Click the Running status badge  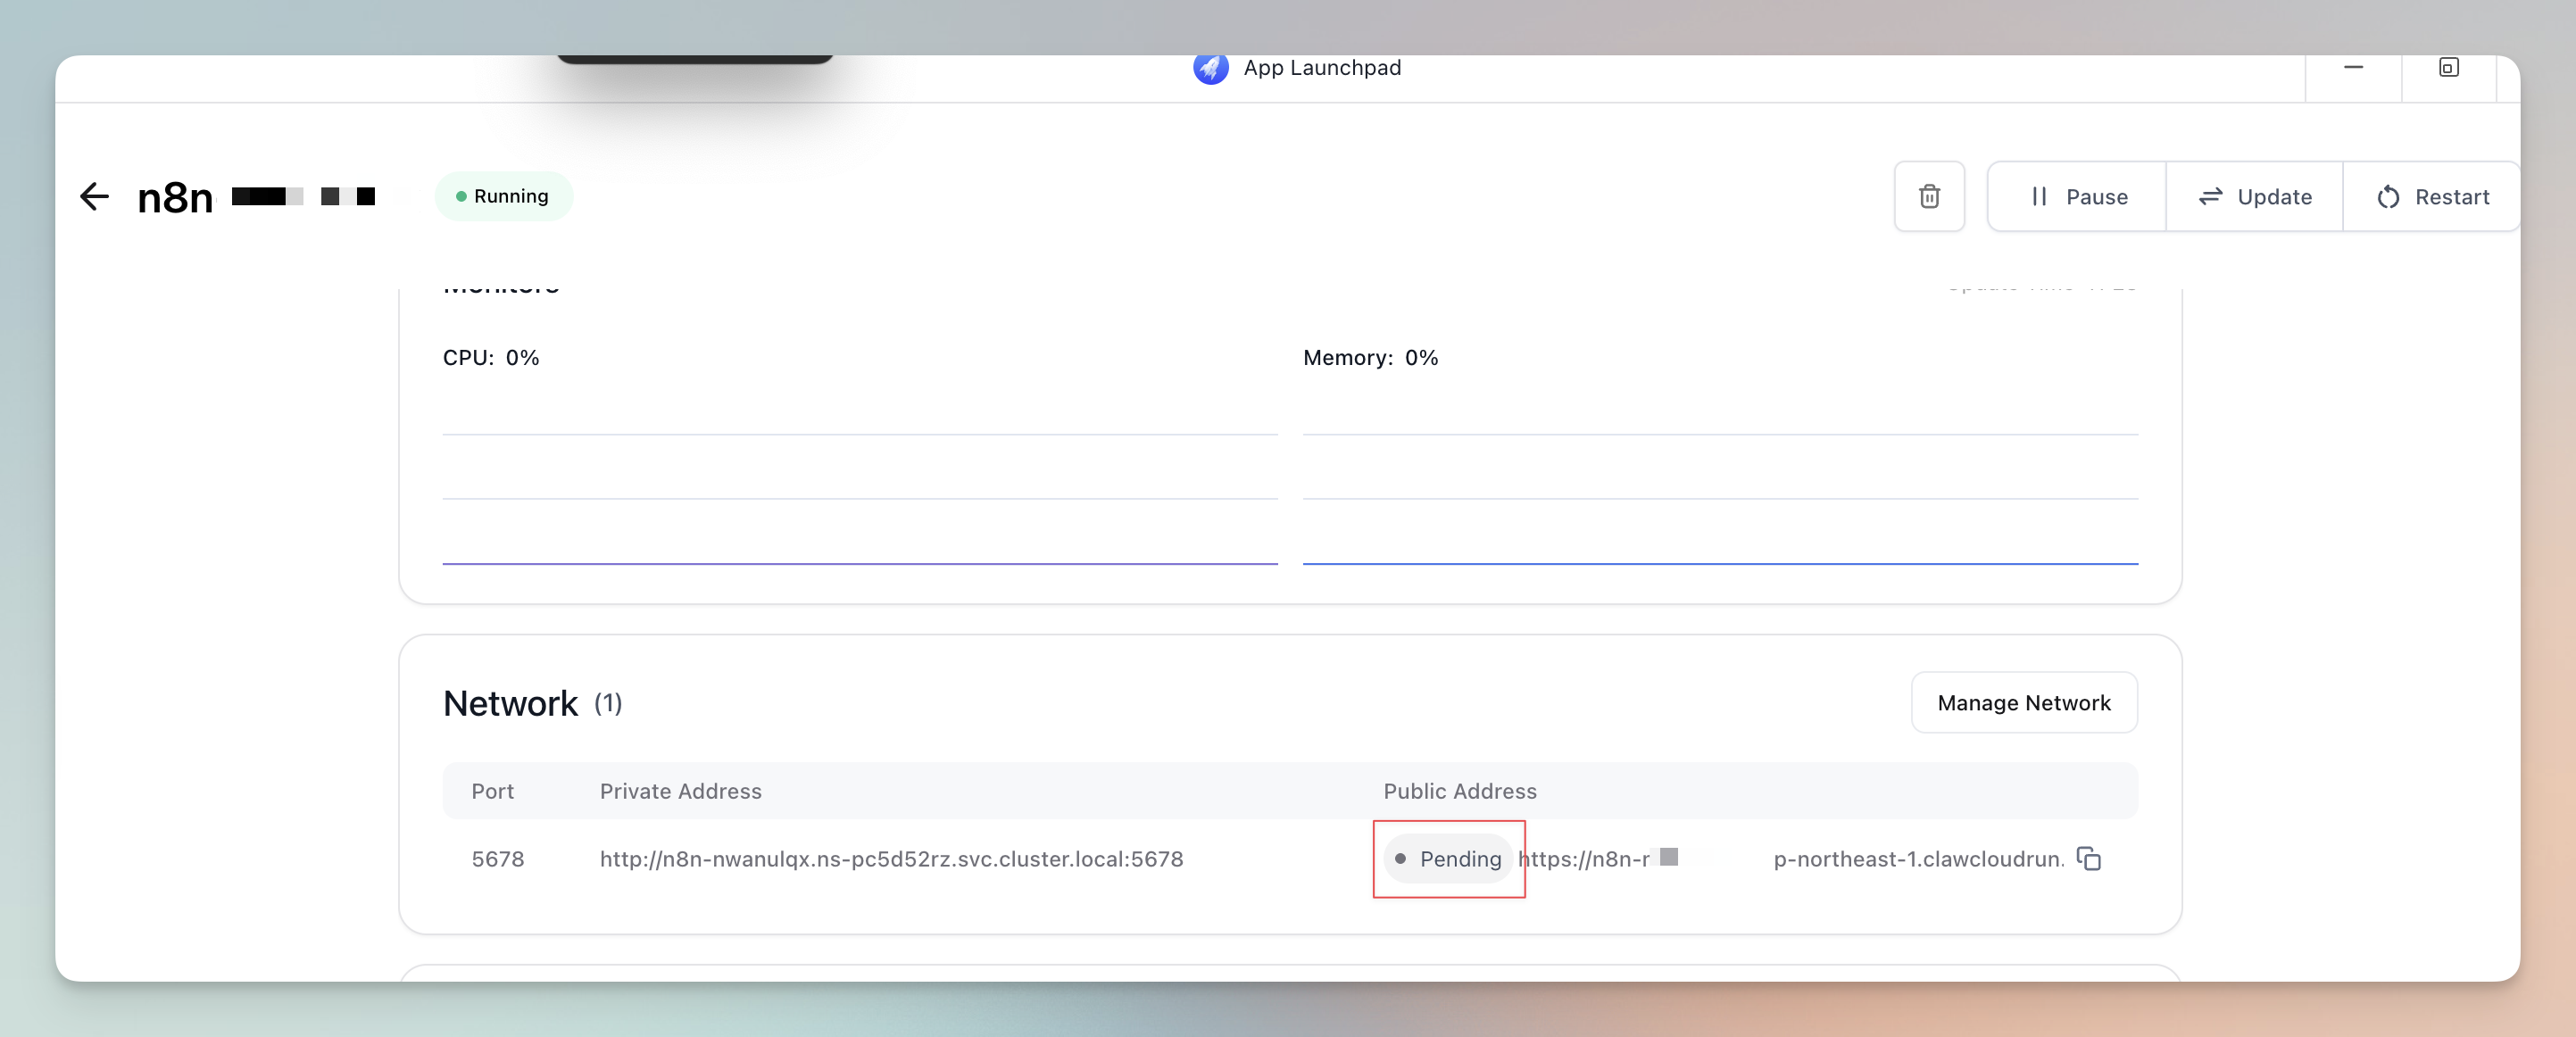(503, 196)
